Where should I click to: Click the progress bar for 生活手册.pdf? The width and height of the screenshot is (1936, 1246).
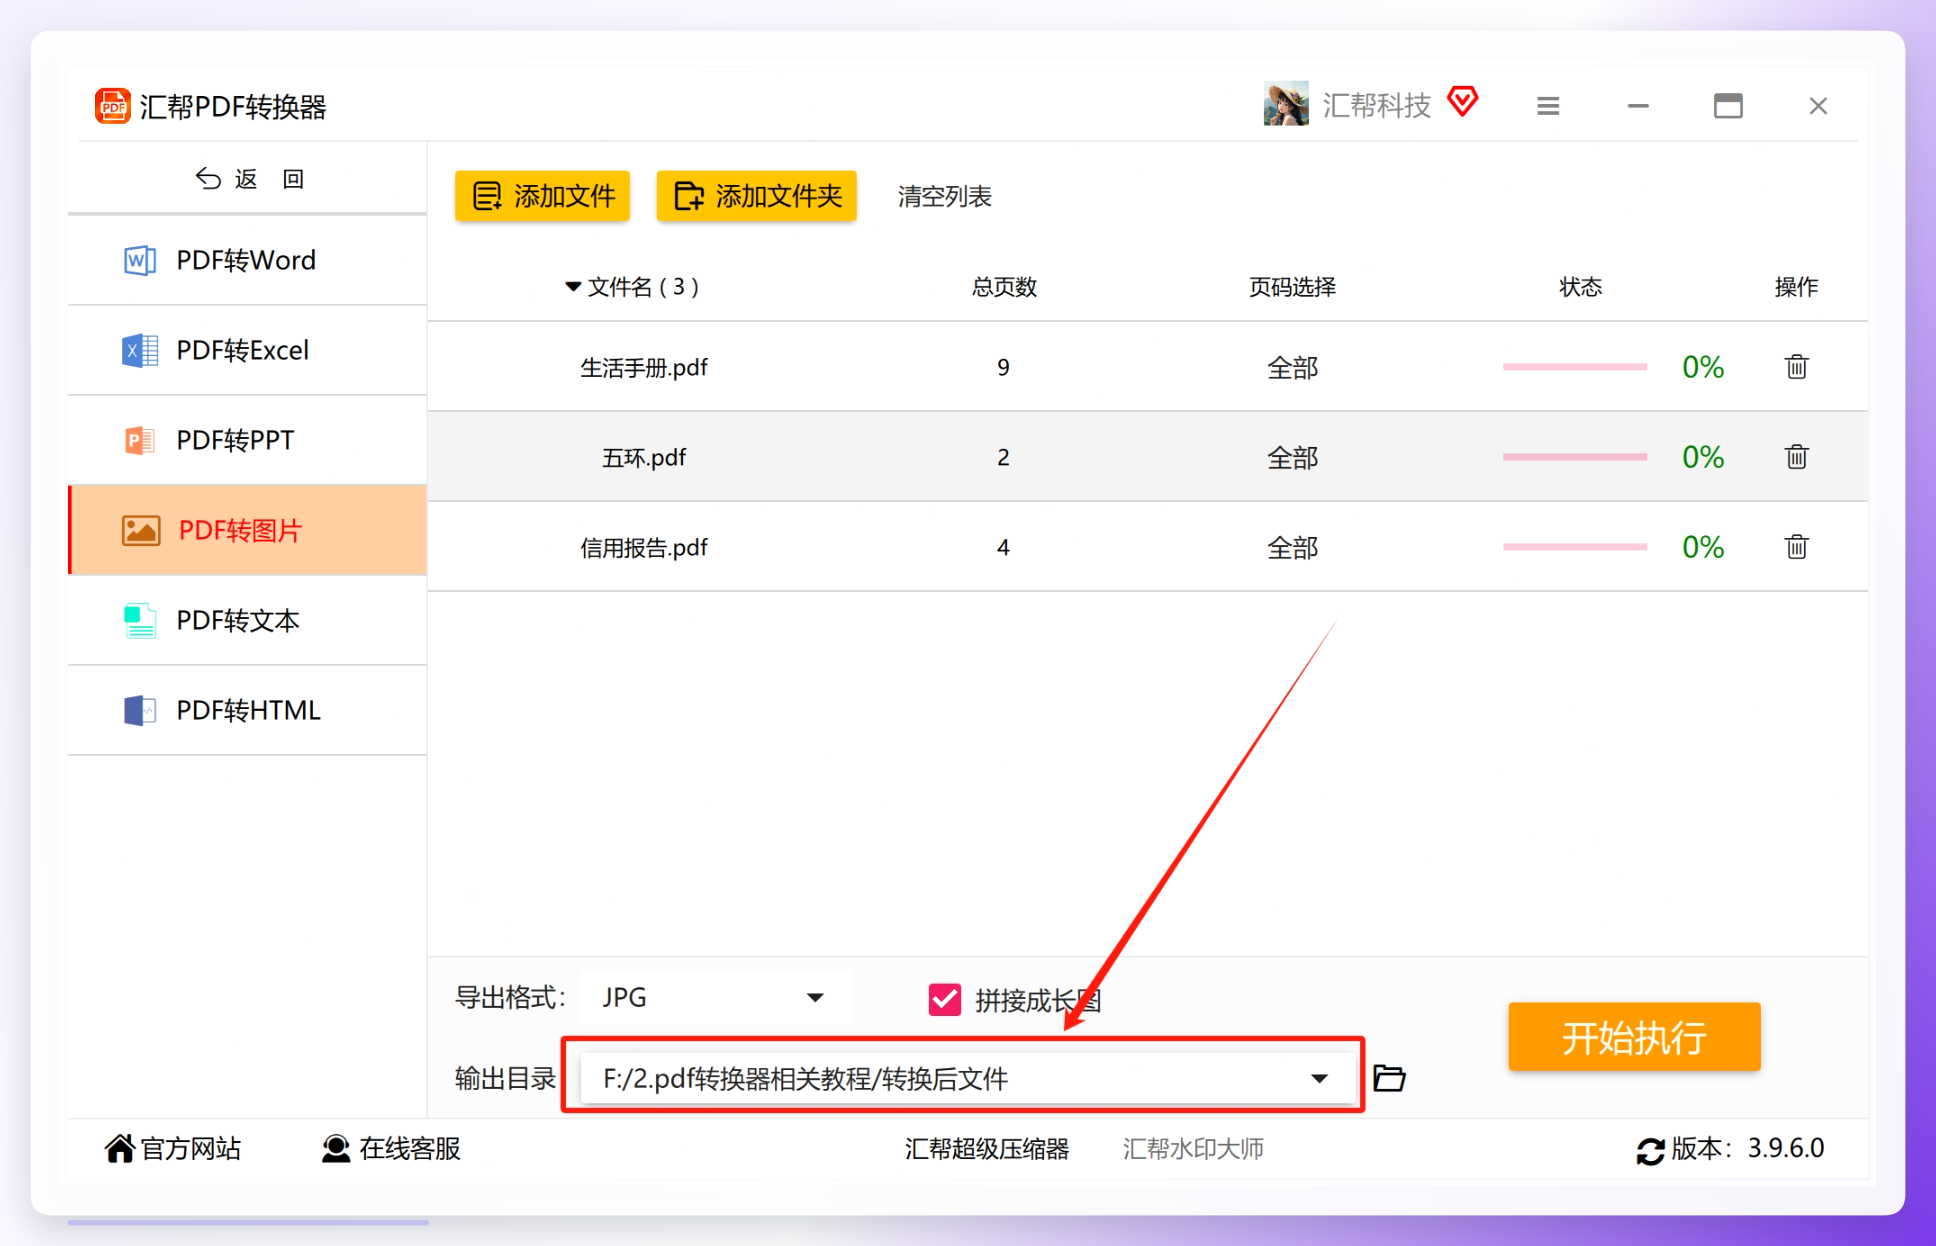pos(1575,367)
